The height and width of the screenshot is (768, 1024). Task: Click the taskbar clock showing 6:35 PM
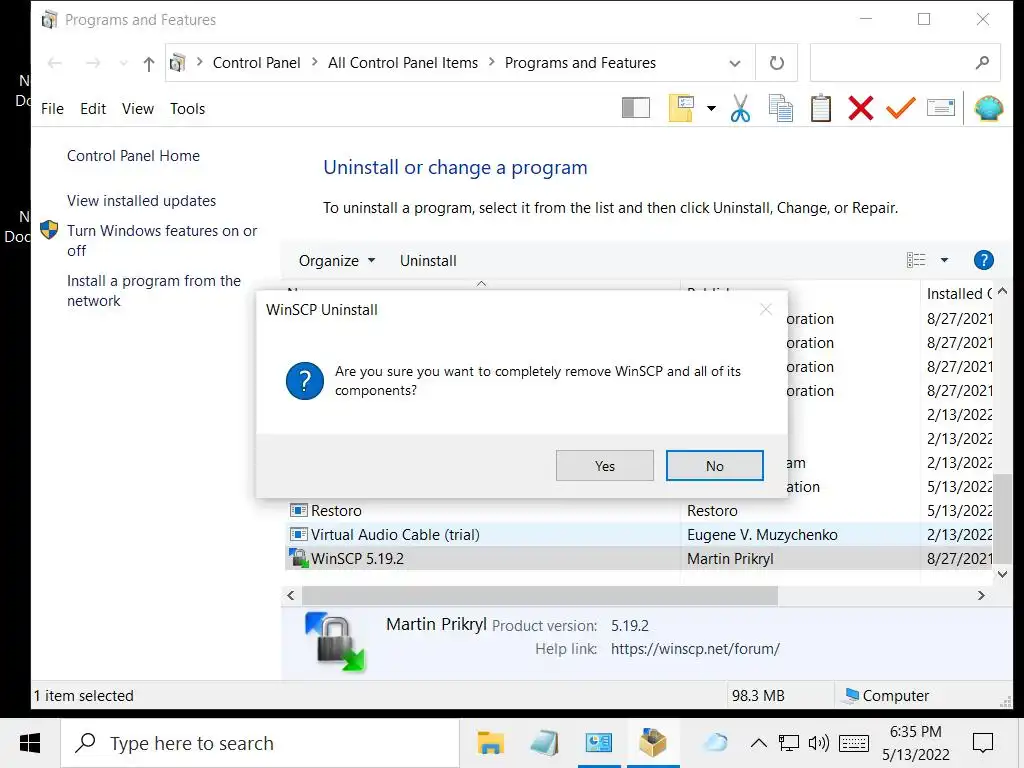(916, 743)
